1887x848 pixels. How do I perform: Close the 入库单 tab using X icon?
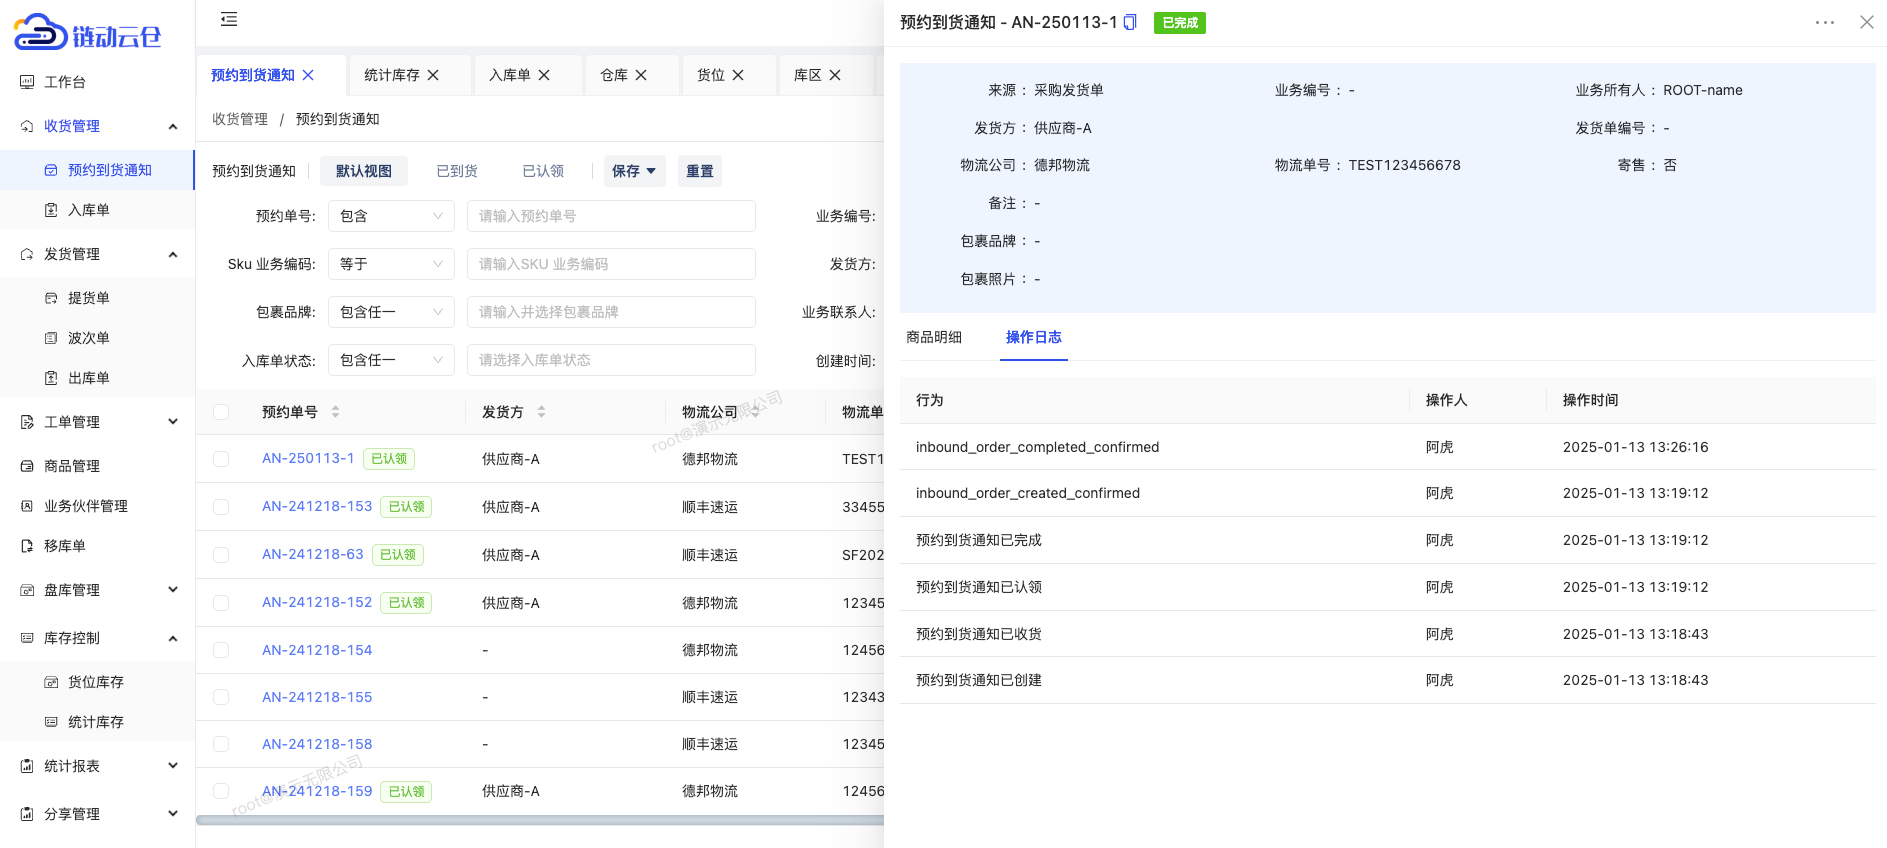(x=544, y=75)
